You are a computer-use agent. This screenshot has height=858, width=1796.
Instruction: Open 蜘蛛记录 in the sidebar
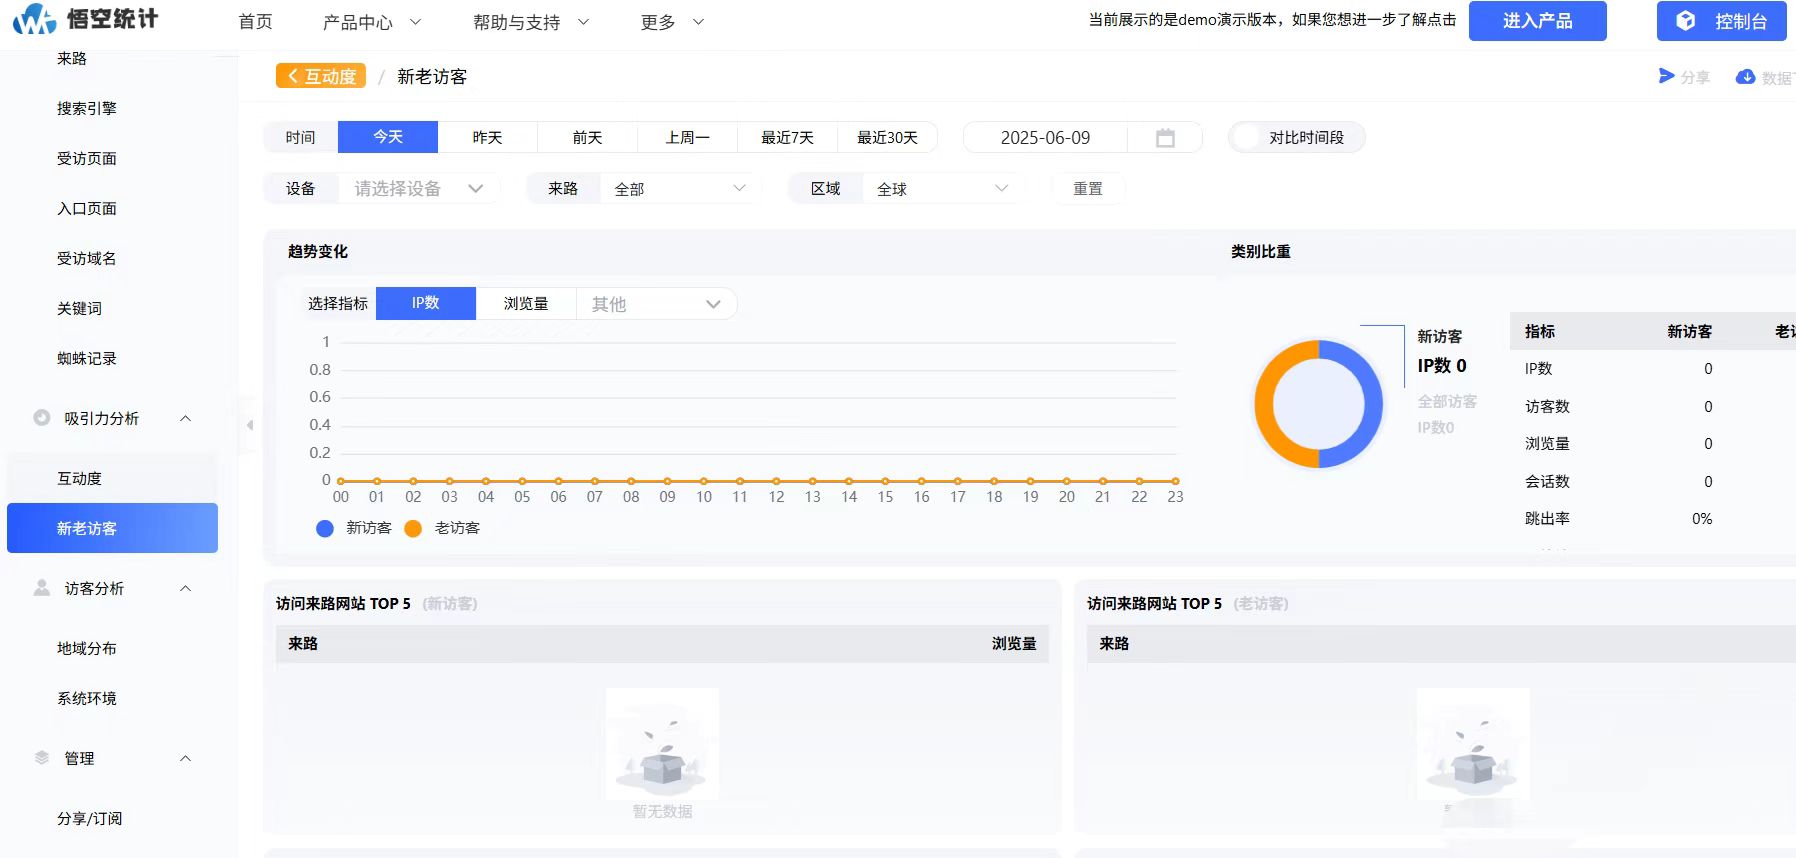pyautogui.click(x=87, y=358)
